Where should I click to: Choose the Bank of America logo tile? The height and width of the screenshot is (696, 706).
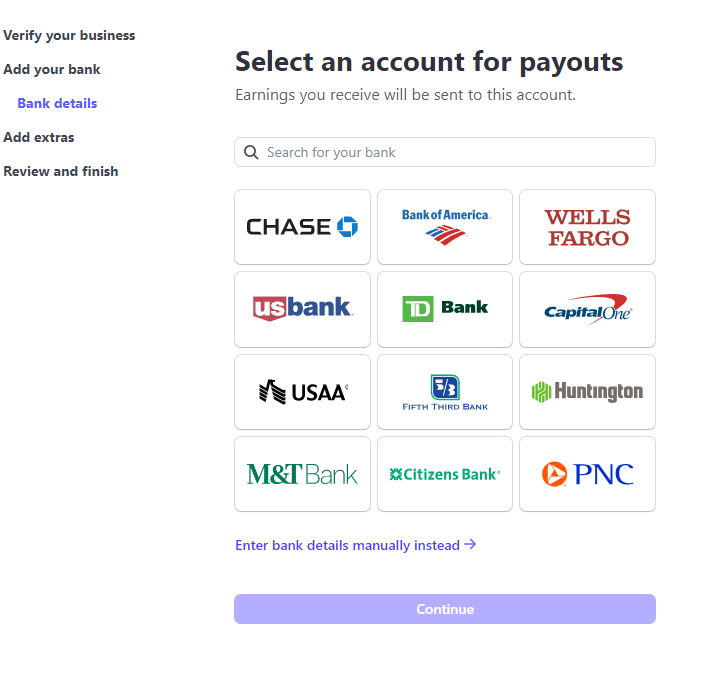(x=445, y=227)
